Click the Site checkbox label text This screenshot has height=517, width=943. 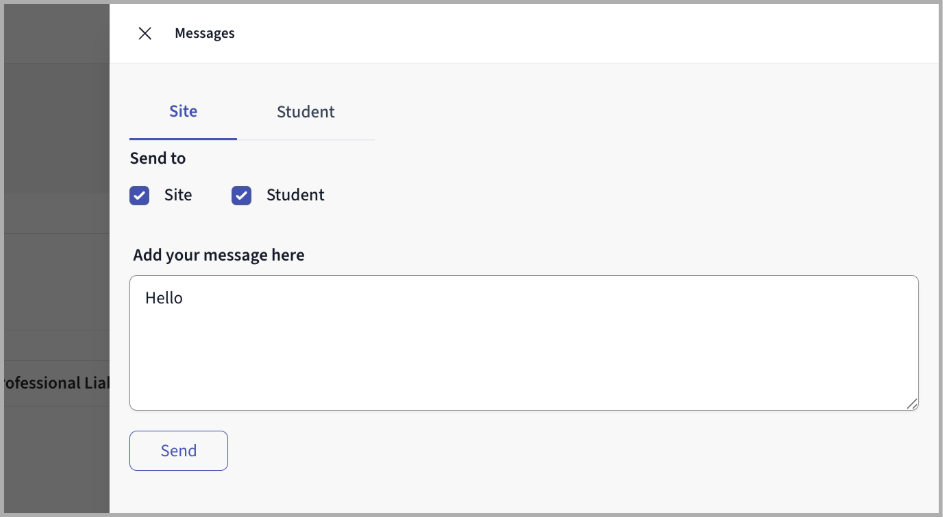click(178, 195)
